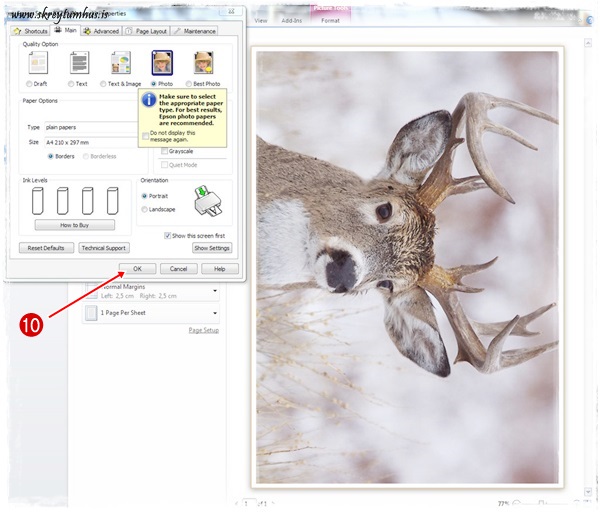Click the Show Settings button
Screen dimensions: 600x512
(212, 248)
